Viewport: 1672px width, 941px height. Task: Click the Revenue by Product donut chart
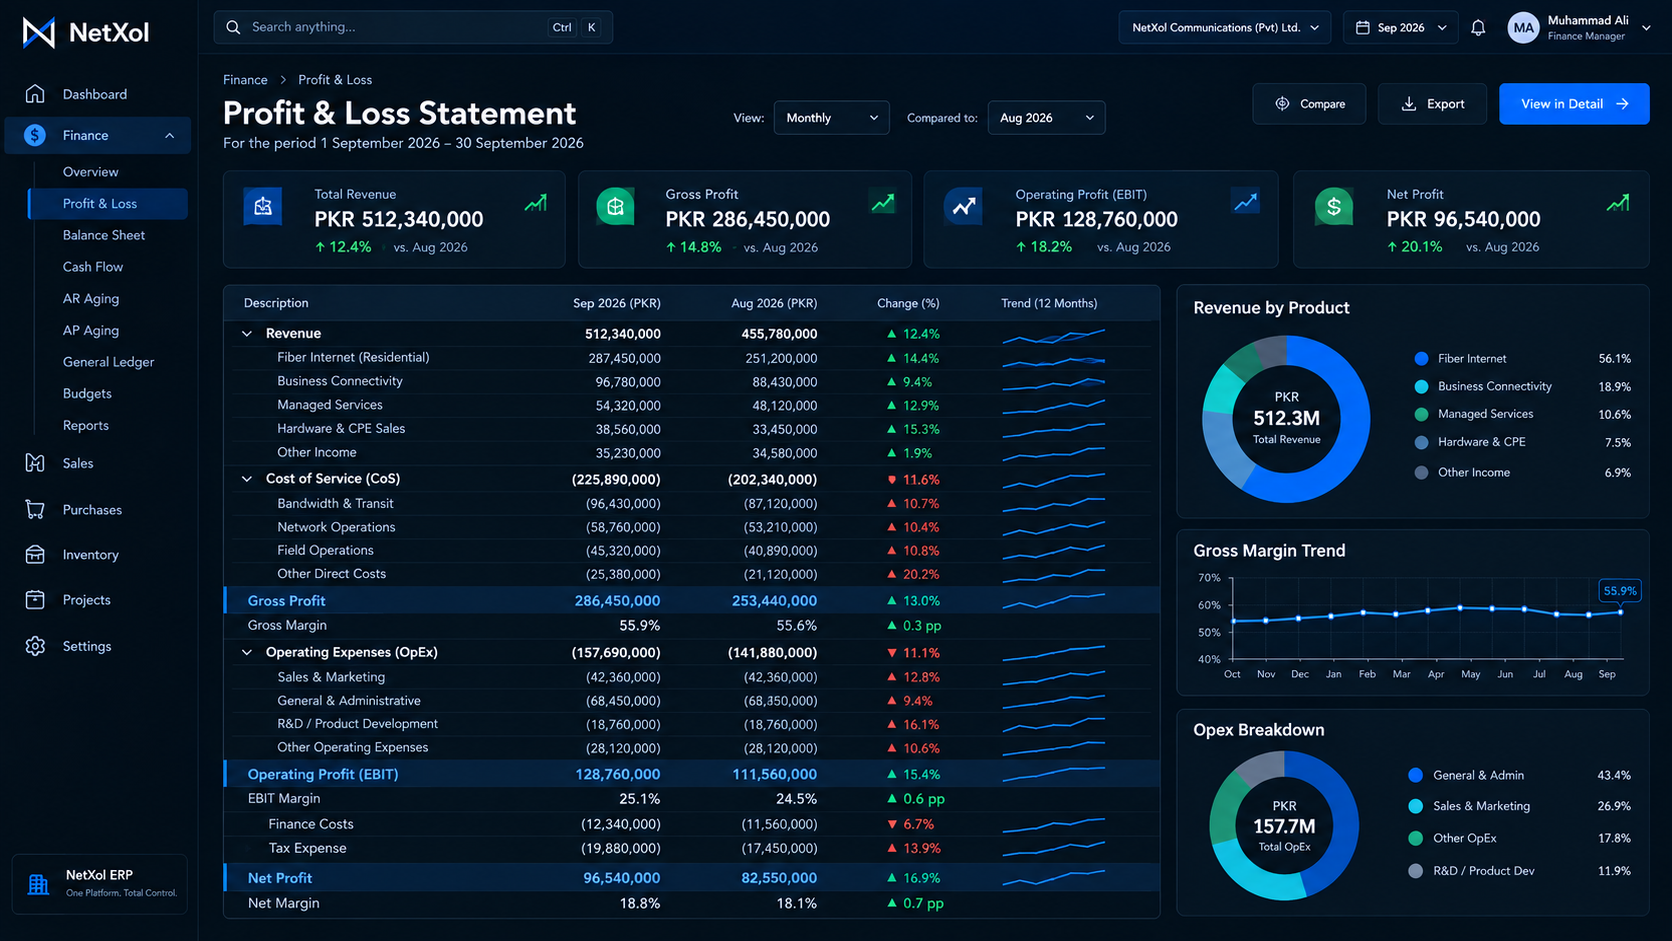click(1286, 419)
